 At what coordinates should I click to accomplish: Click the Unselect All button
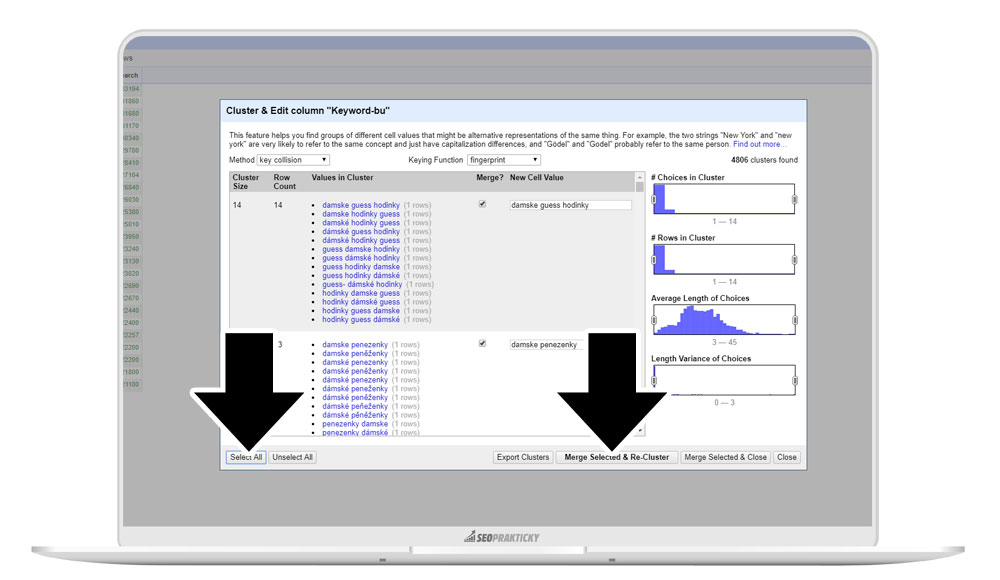point(292,457)
